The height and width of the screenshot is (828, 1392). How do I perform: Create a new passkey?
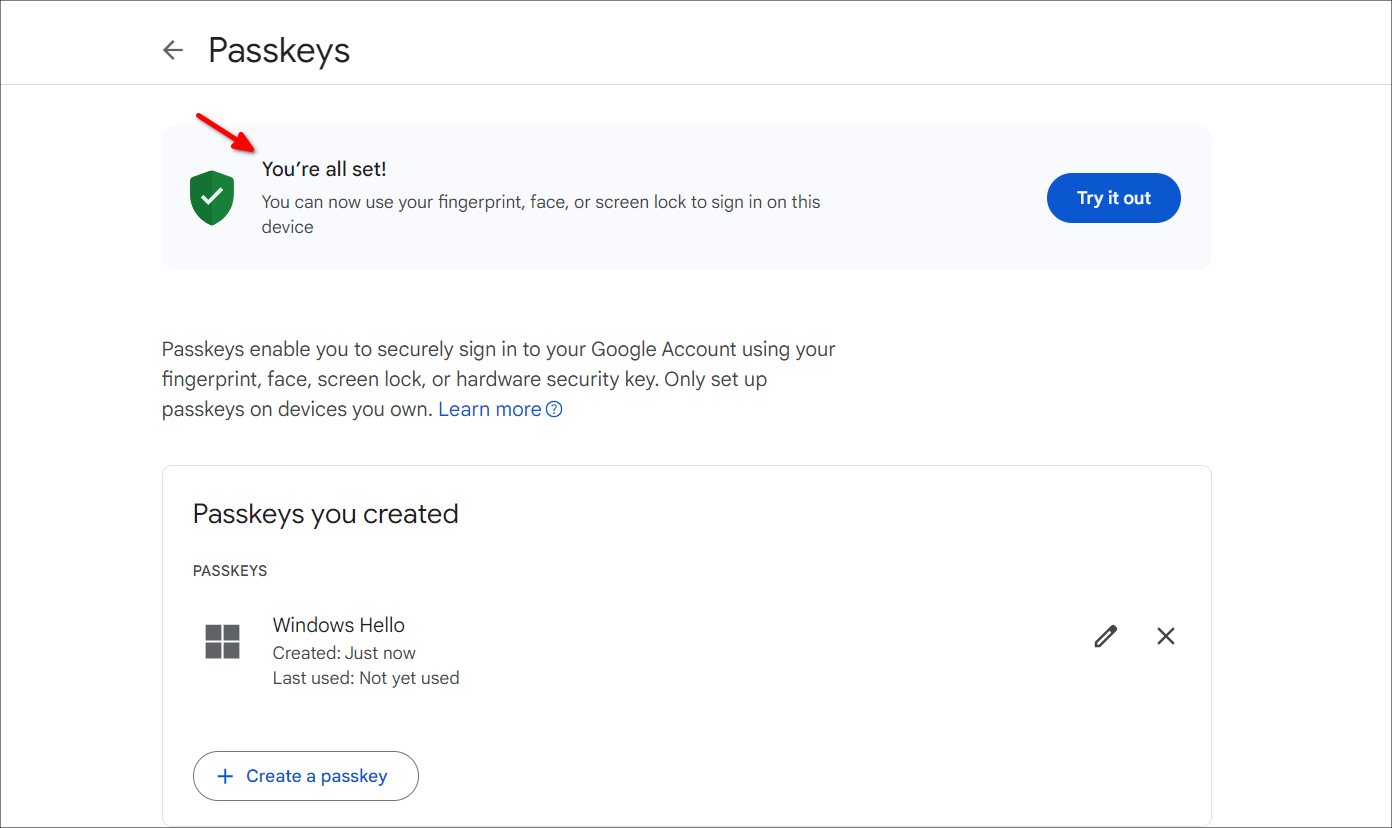pos(306,776)
